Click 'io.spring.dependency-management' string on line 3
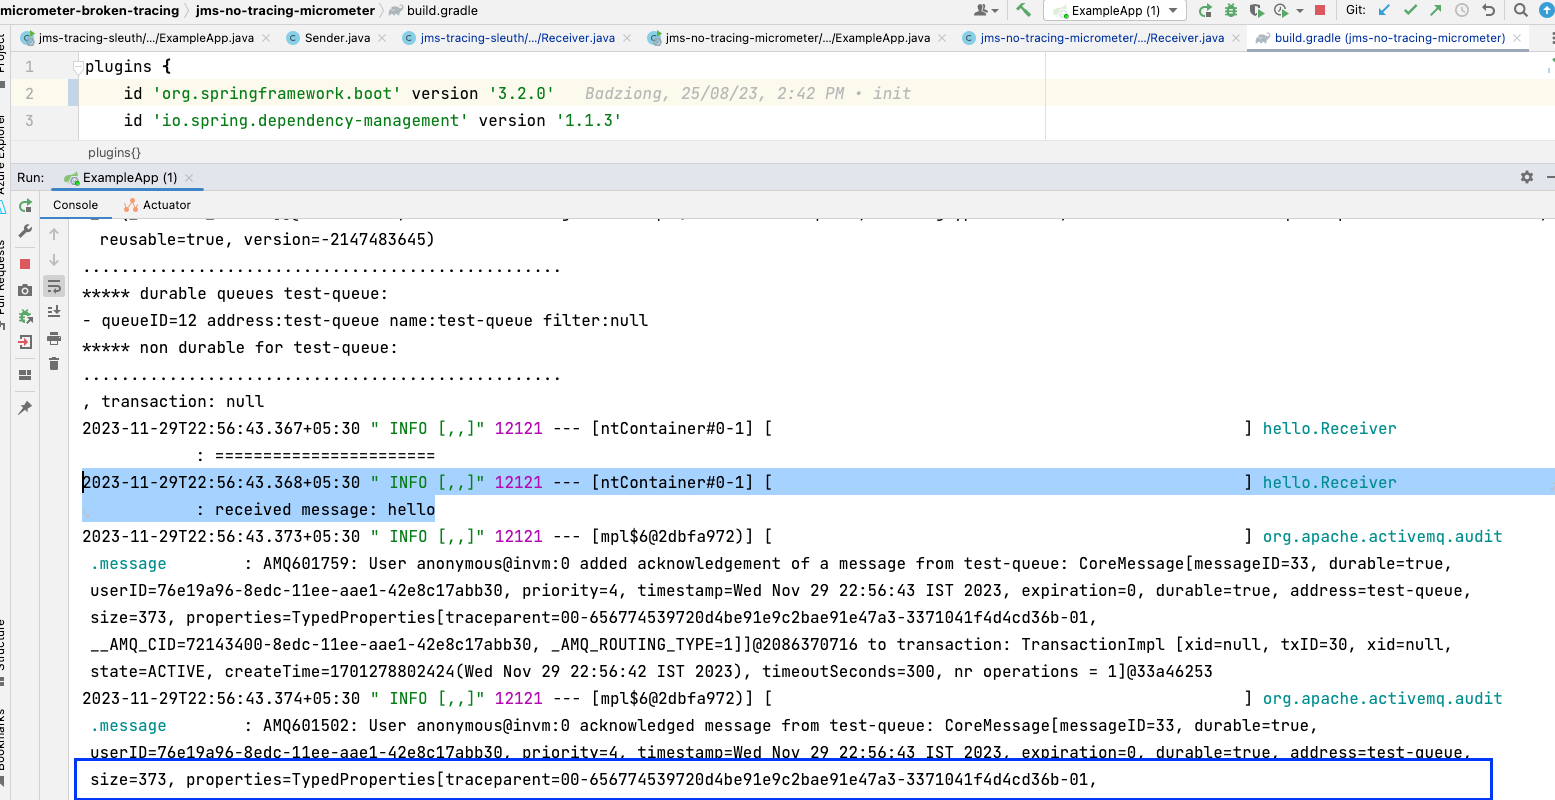The image size is (1555, 800). pos(310,120)
